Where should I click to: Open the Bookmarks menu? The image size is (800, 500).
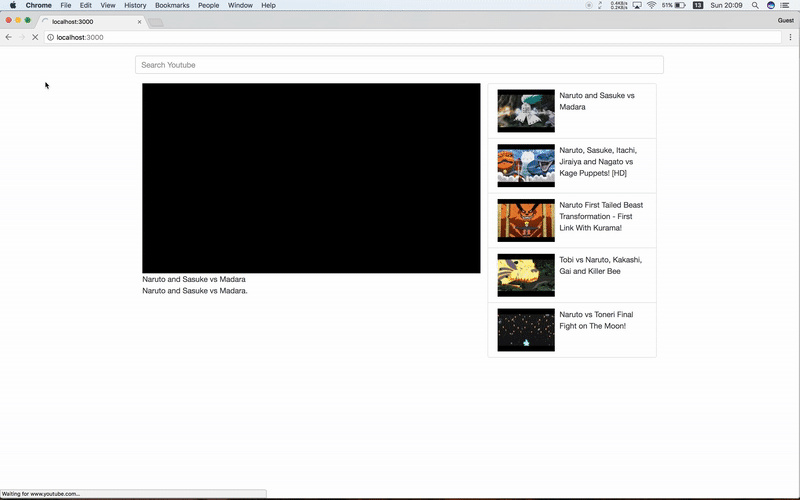171,5
